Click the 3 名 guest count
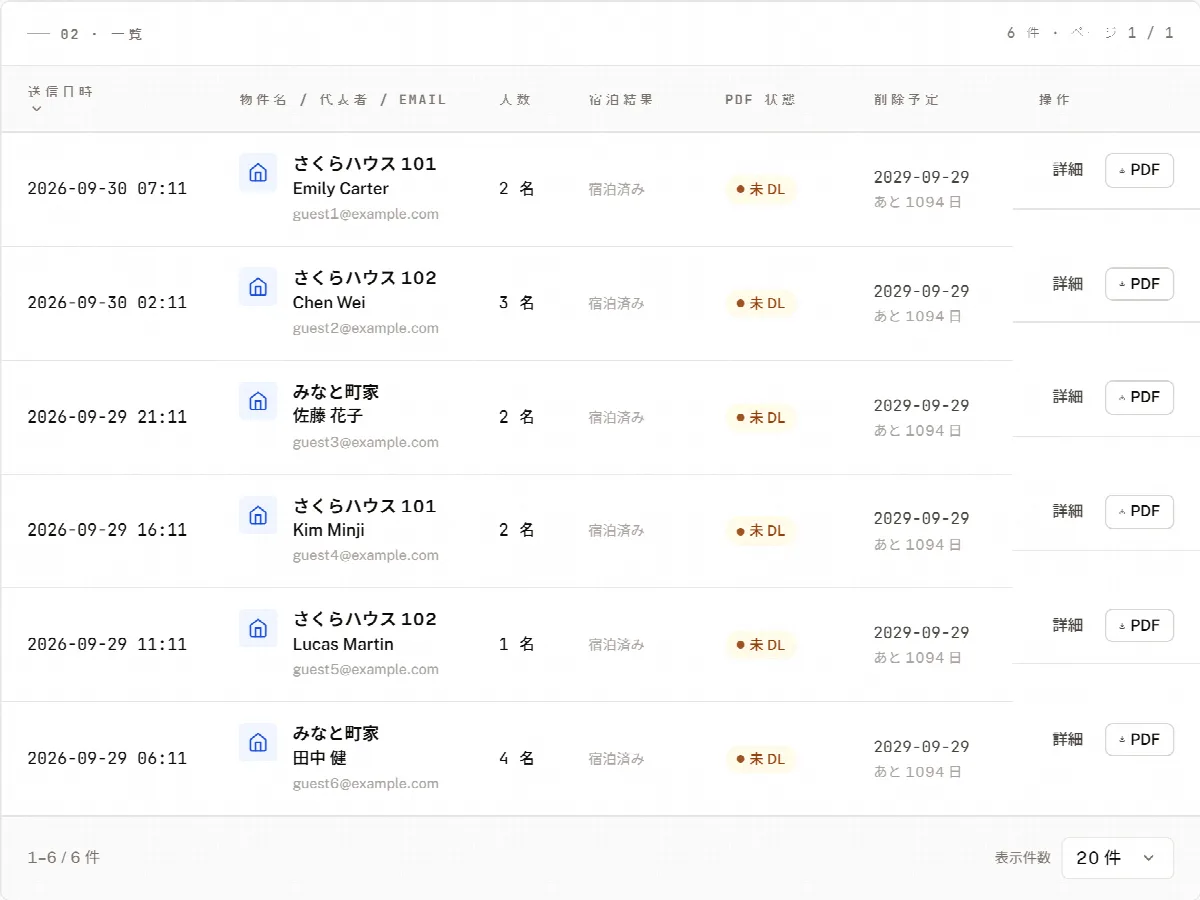Viewport: 1200px width, 900px height. (x=517, y=302)
